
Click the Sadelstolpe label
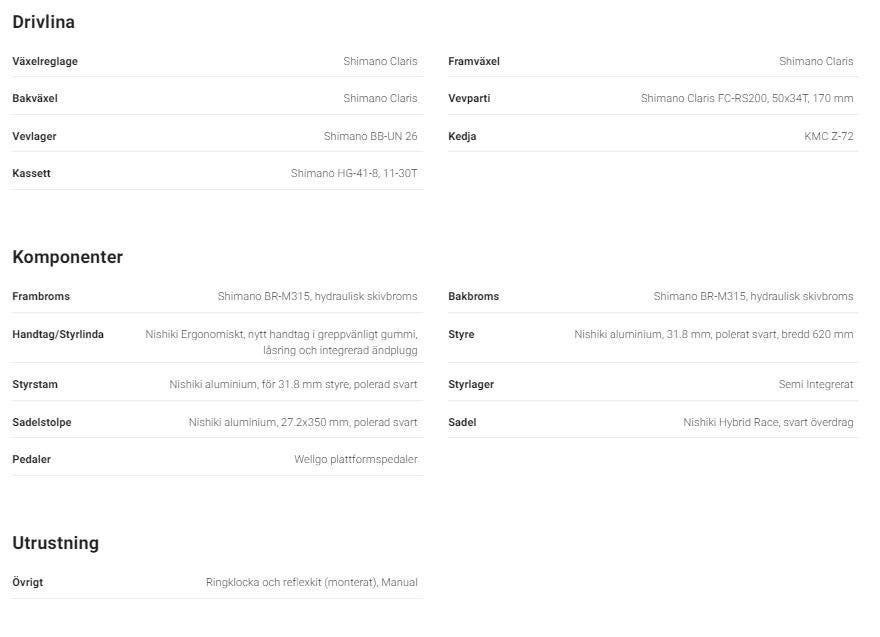42,422
